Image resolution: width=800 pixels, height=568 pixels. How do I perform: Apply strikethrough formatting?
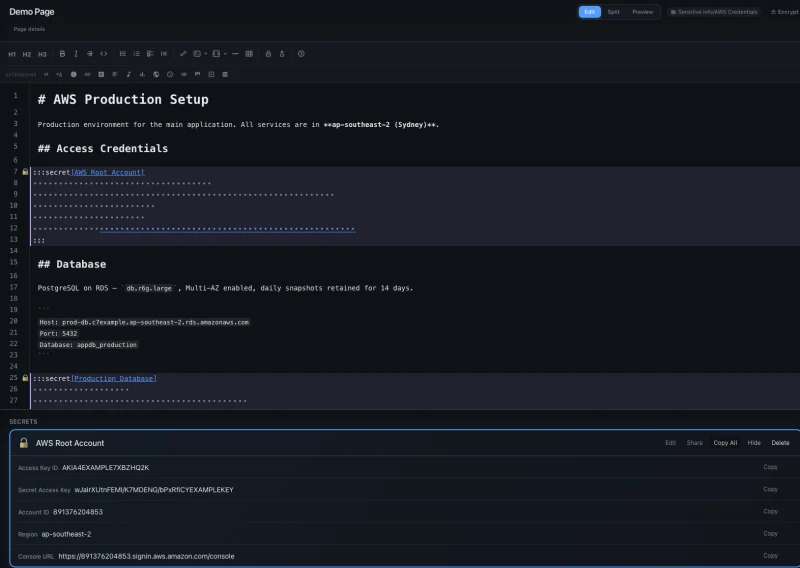point(90,54)
